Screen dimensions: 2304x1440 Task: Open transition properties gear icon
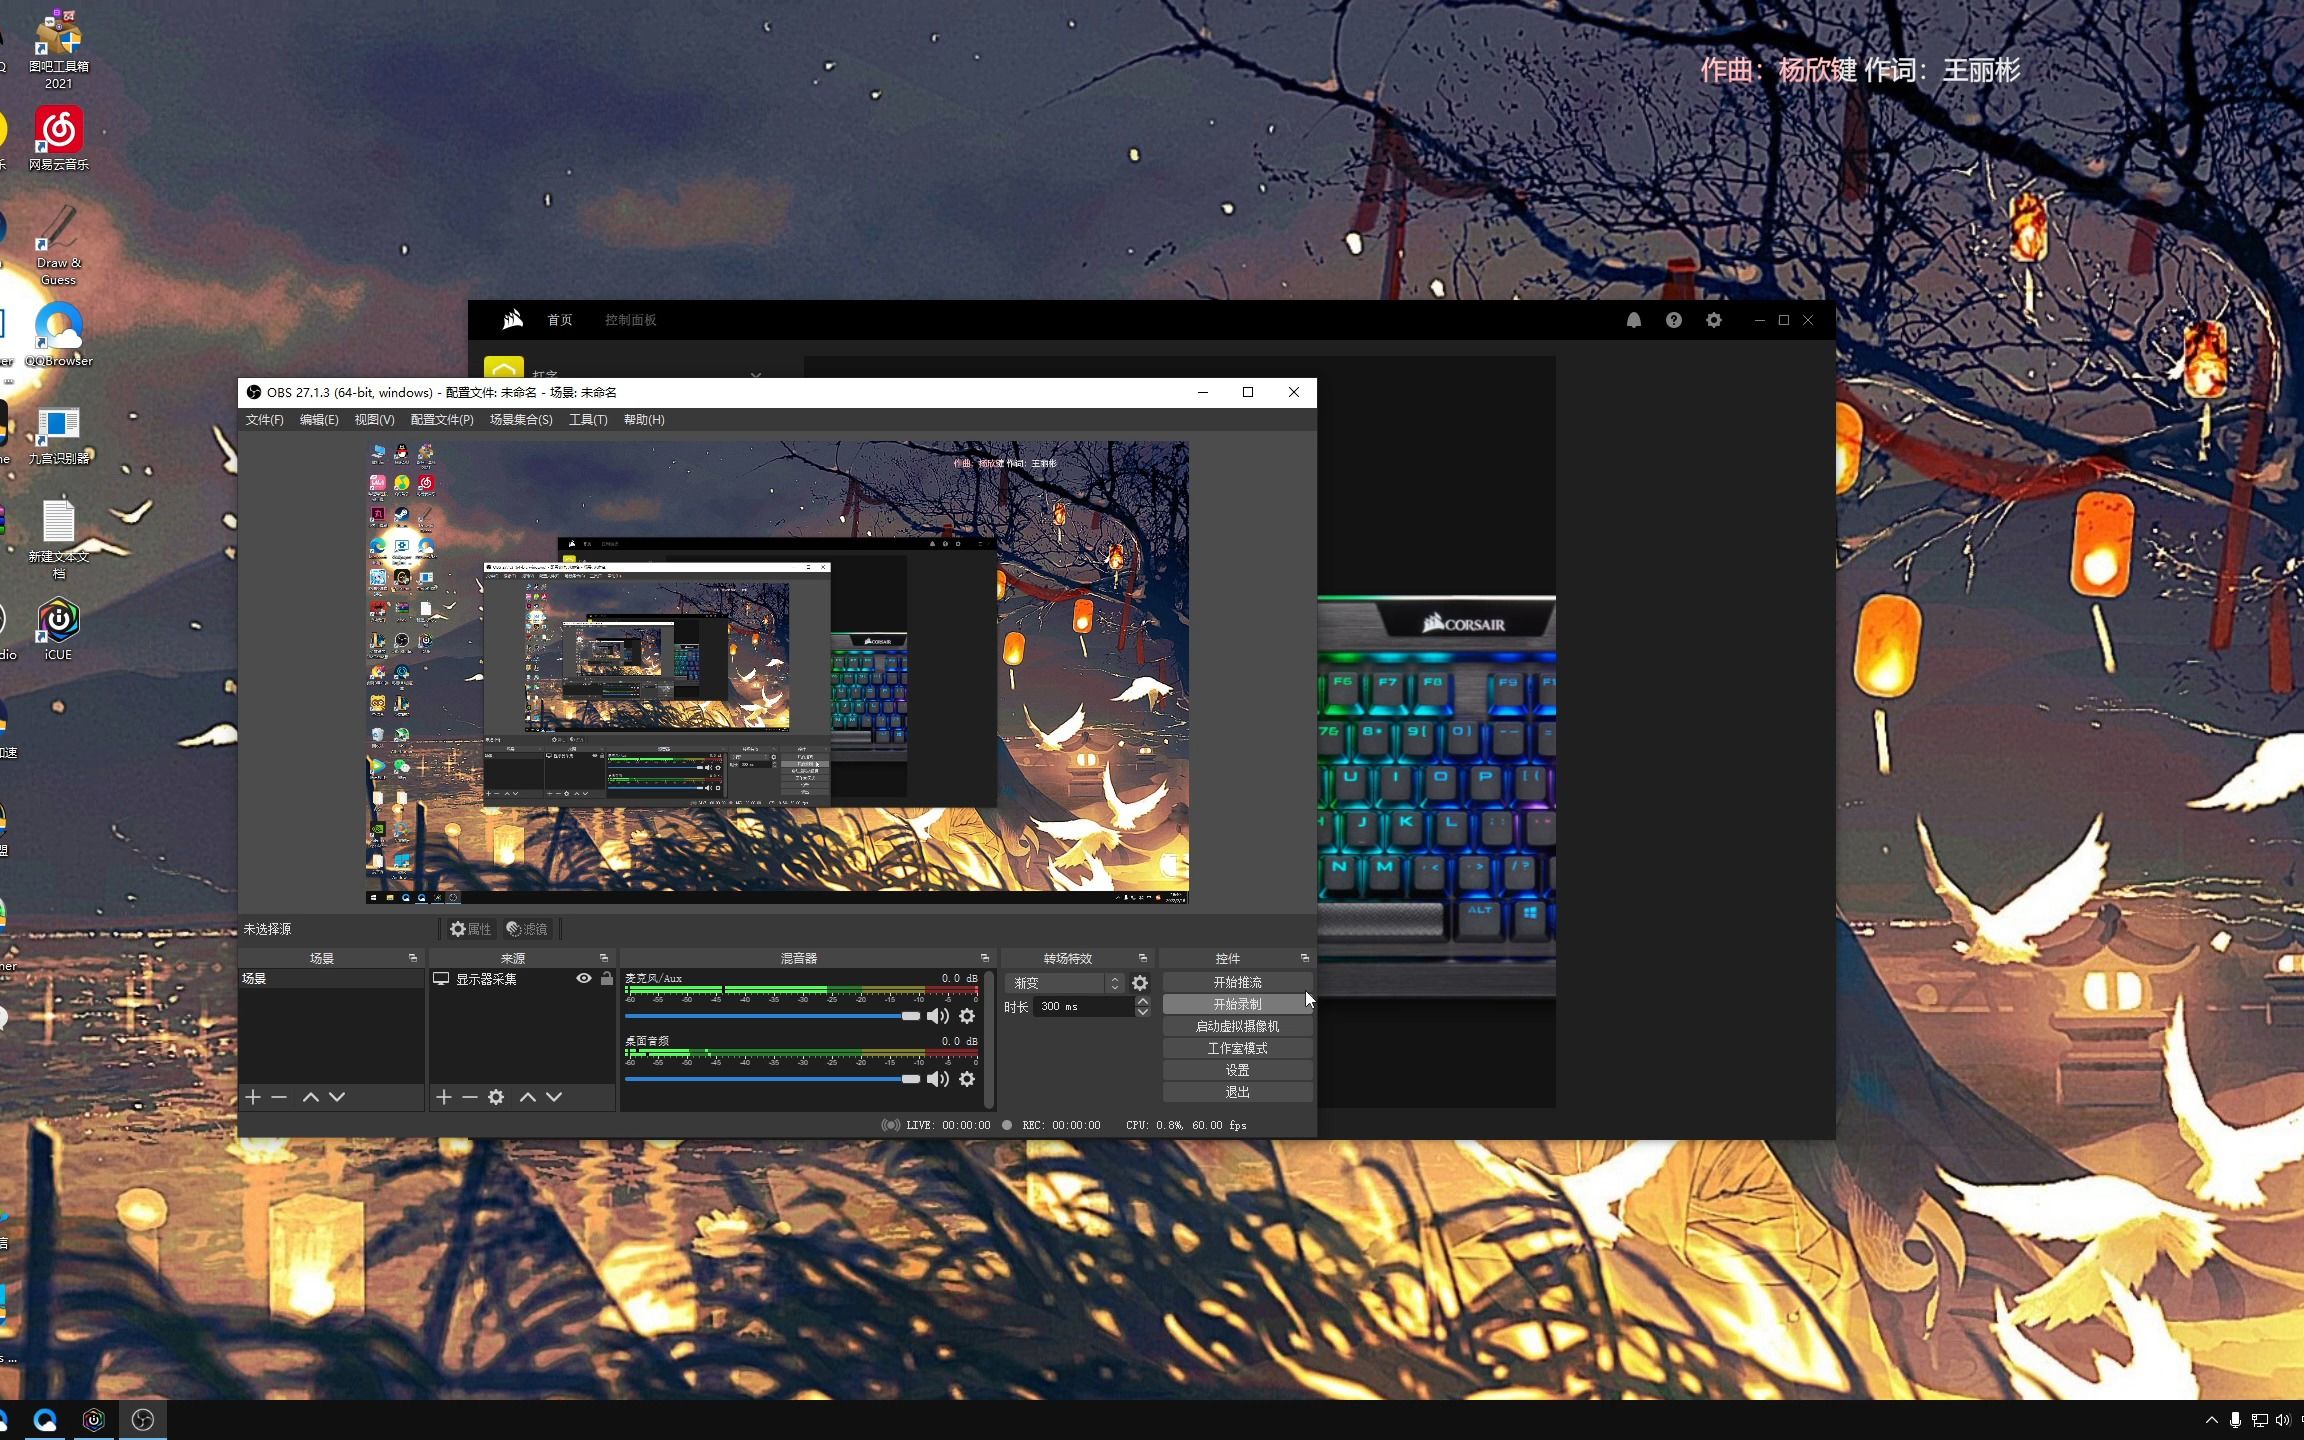point(1140,983)
